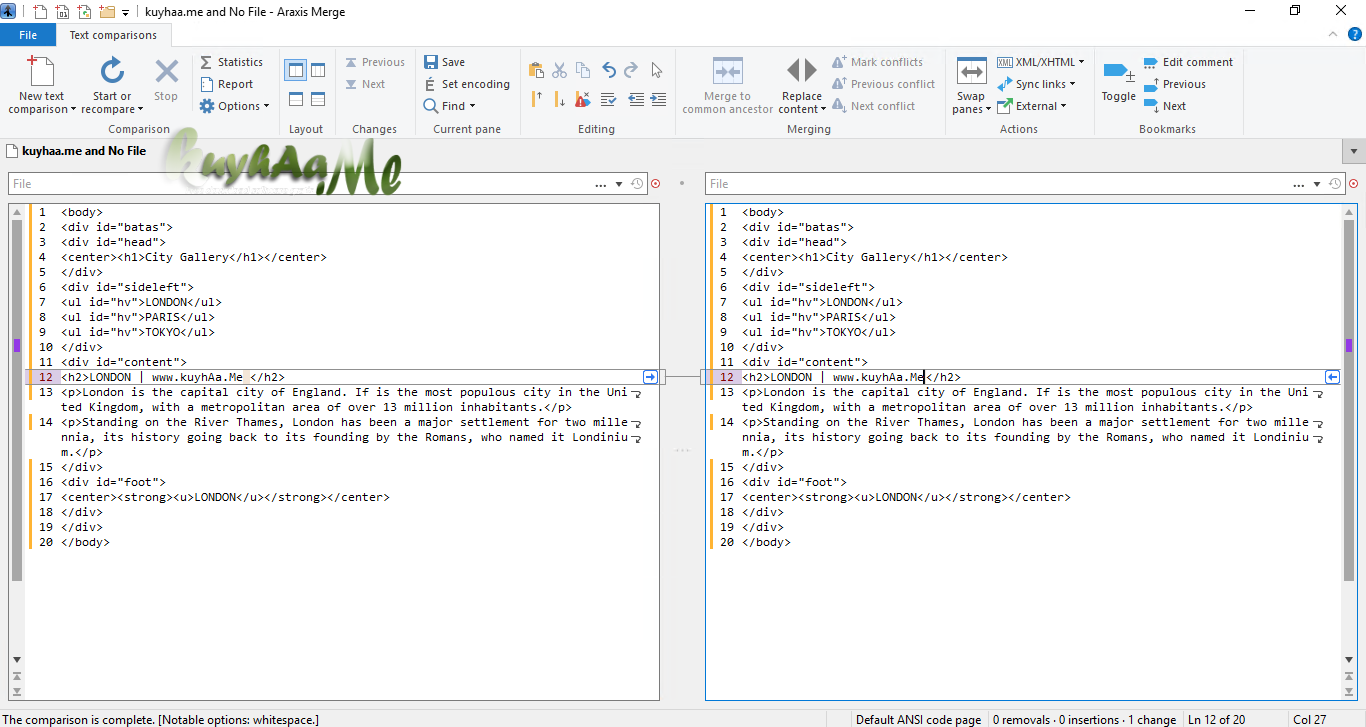Image resolution: width=1366 pixels, height=727 pixels.
Task: Click the right pane red circle icon
Action: 1353,184
